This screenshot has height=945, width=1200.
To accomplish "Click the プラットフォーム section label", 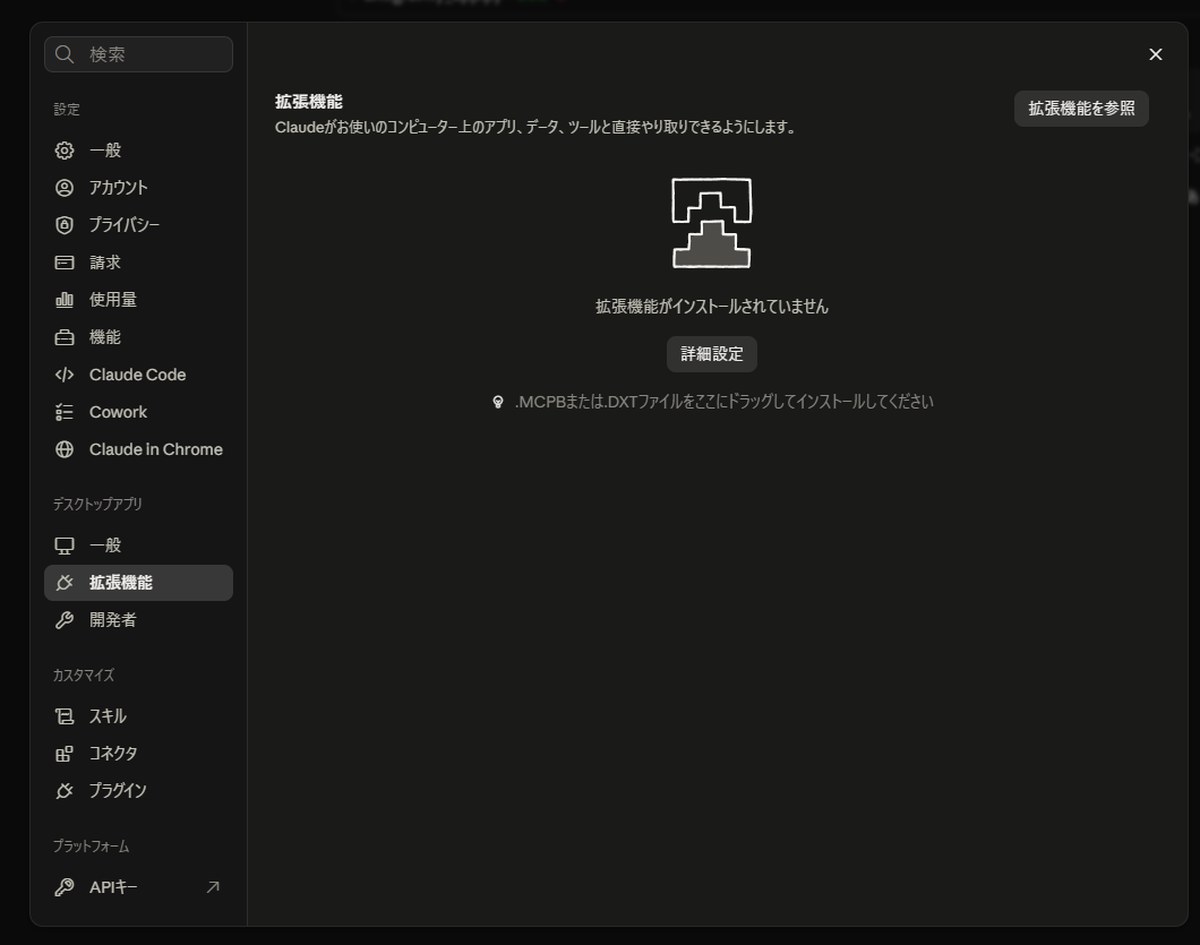I will [91, 846].
